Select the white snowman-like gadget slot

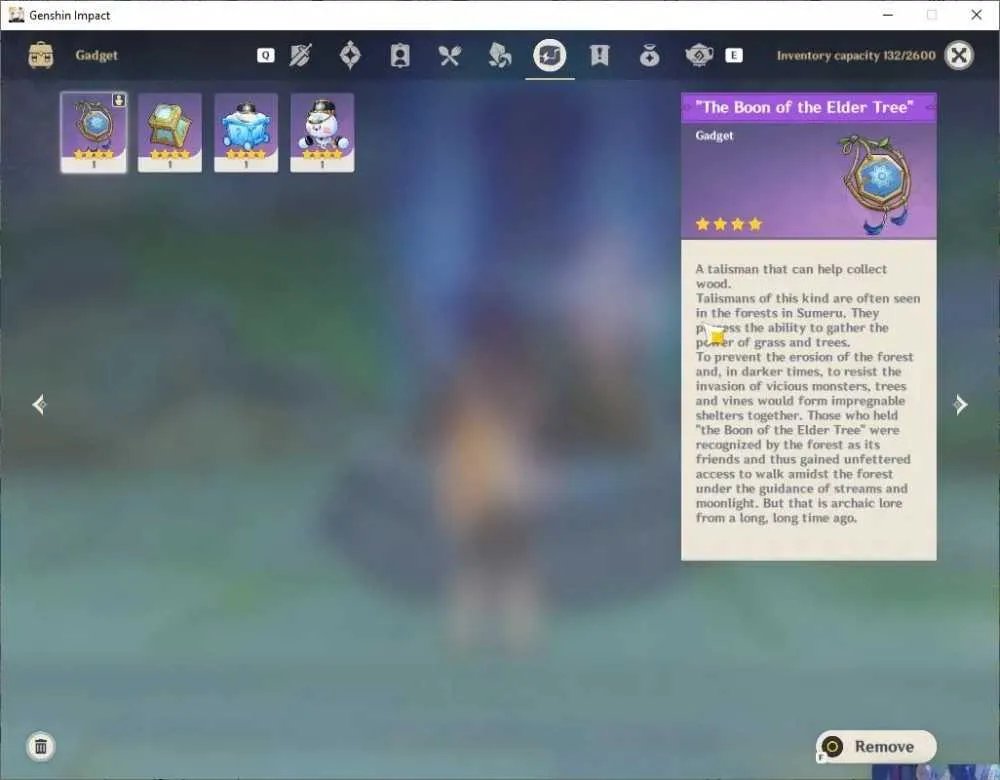tap(322, 132)
